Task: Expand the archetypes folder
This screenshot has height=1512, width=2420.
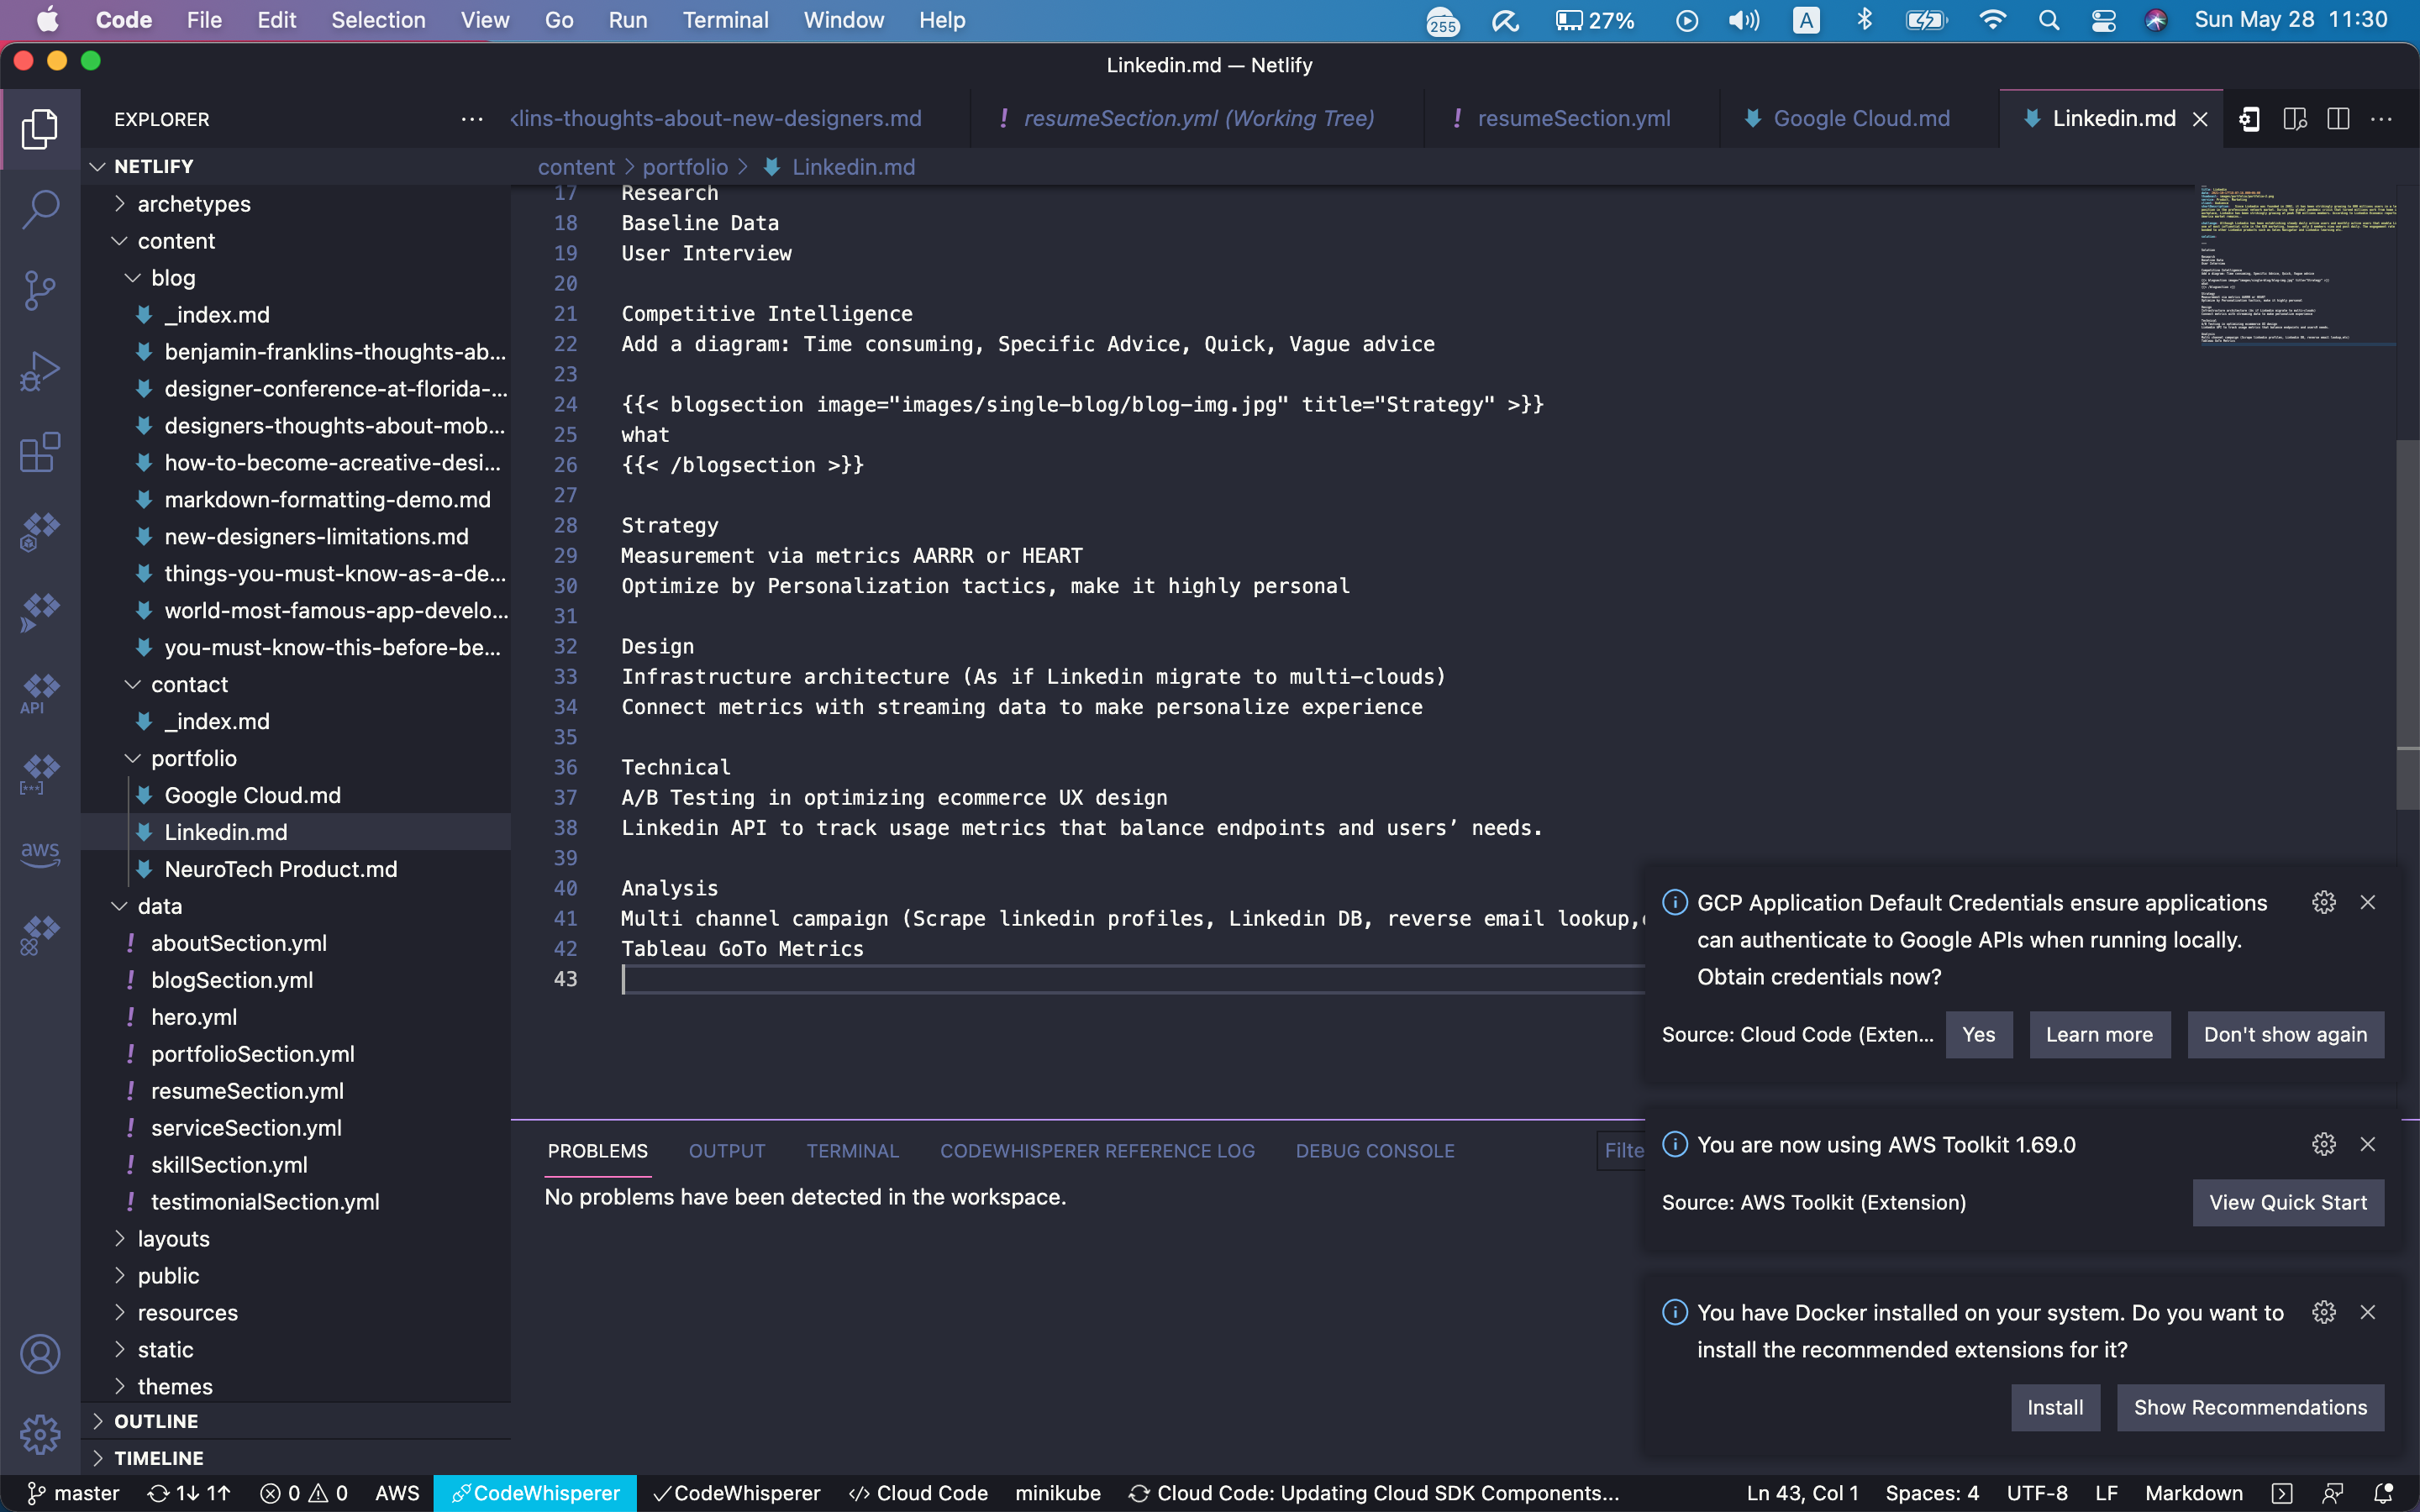Action: [x=194, y=204]
